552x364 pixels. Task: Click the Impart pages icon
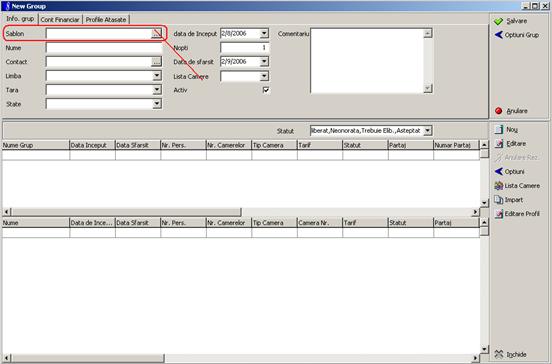click(x=498, y=200)
